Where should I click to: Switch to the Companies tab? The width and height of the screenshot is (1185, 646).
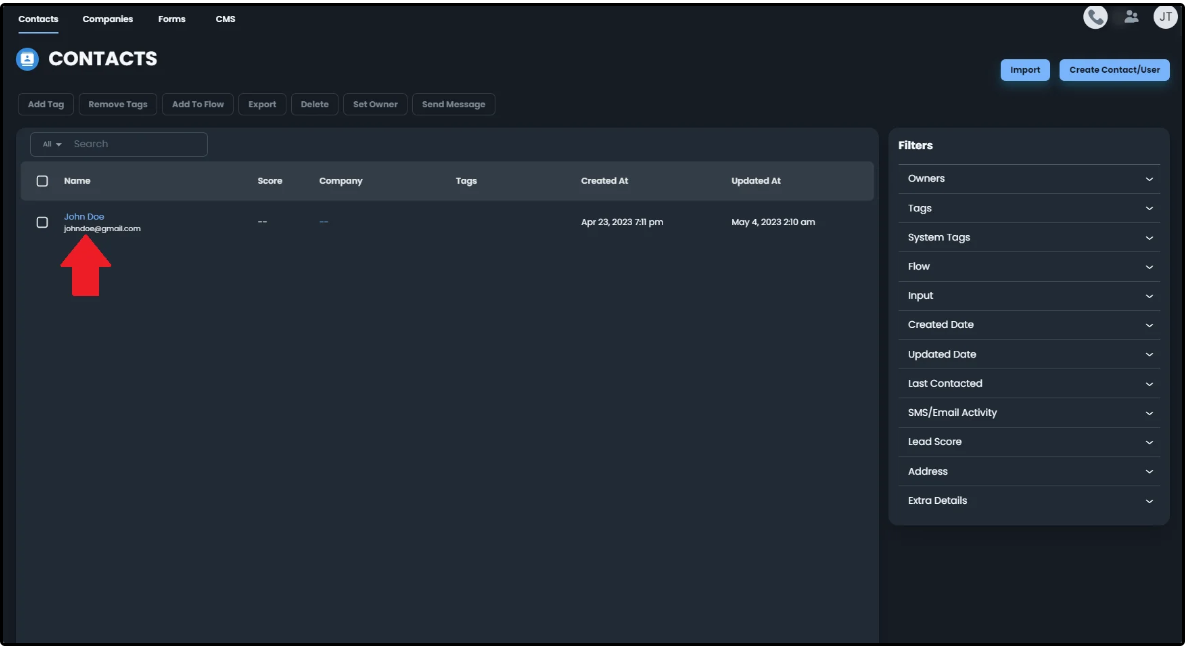107,19
